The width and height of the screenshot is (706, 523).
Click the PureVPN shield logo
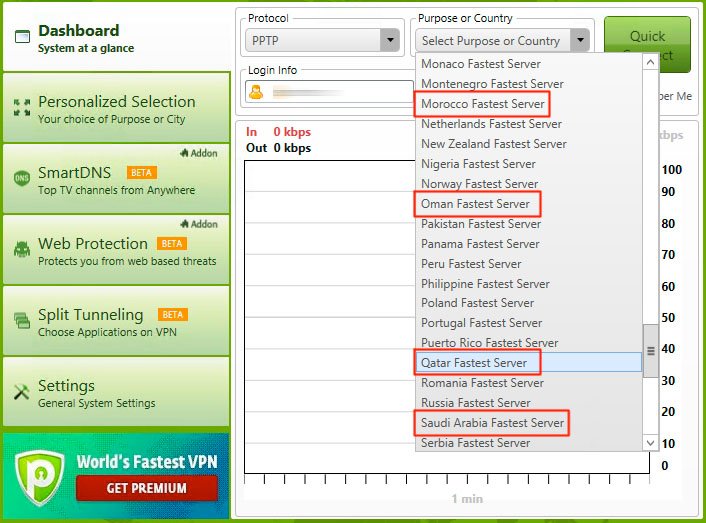(x=39, y=478)
